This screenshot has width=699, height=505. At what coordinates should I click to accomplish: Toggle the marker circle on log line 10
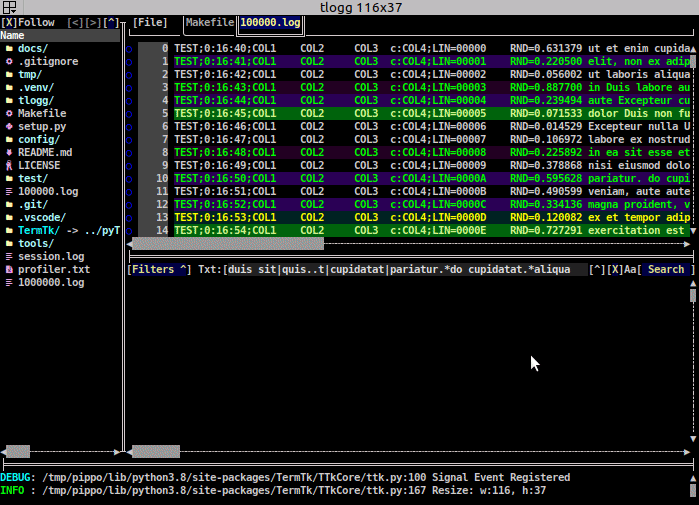[129, 179]
